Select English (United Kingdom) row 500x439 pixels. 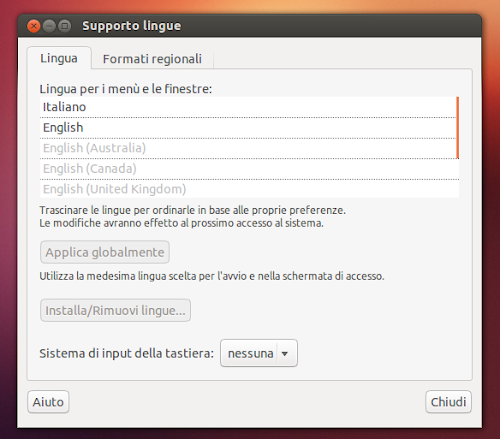coord(249,189)
